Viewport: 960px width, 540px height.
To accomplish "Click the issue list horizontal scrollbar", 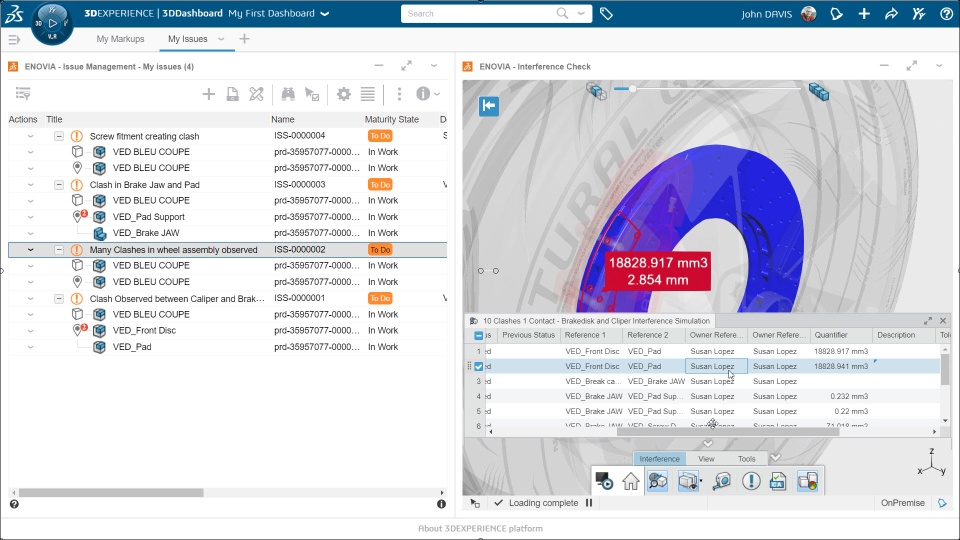I will (111, 492).
